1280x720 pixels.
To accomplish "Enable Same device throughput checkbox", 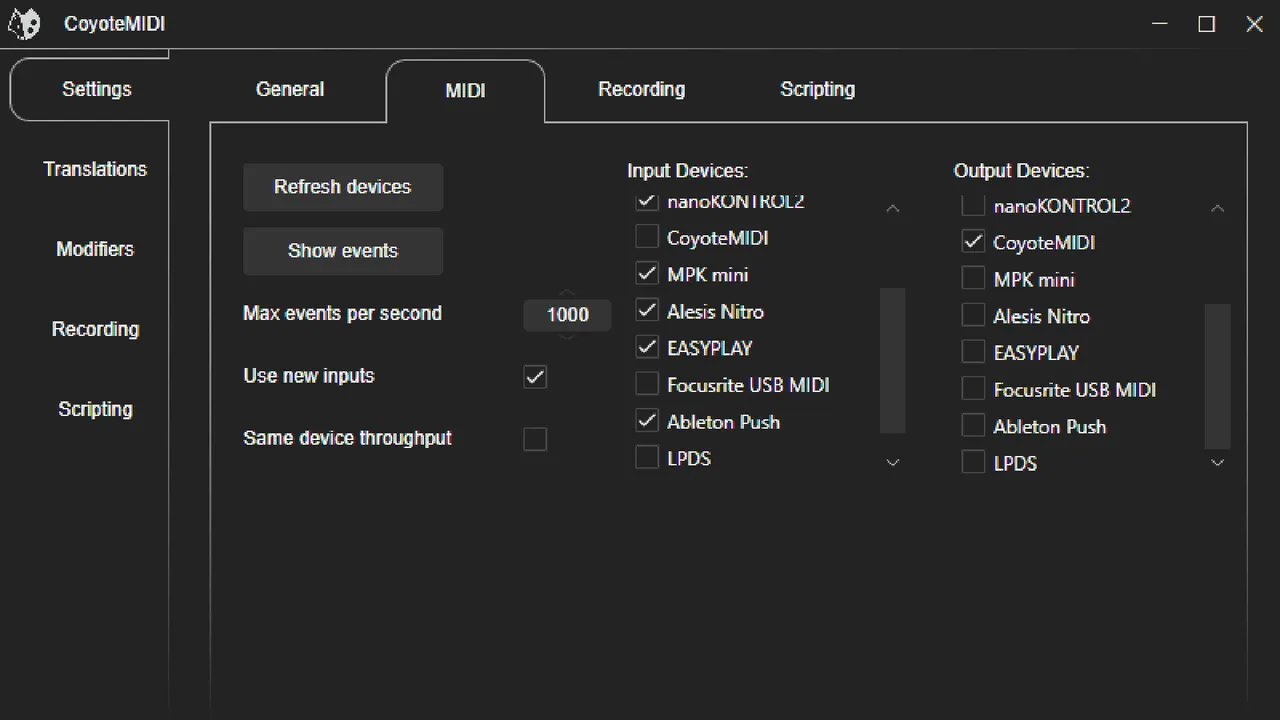I will [535, 439].
